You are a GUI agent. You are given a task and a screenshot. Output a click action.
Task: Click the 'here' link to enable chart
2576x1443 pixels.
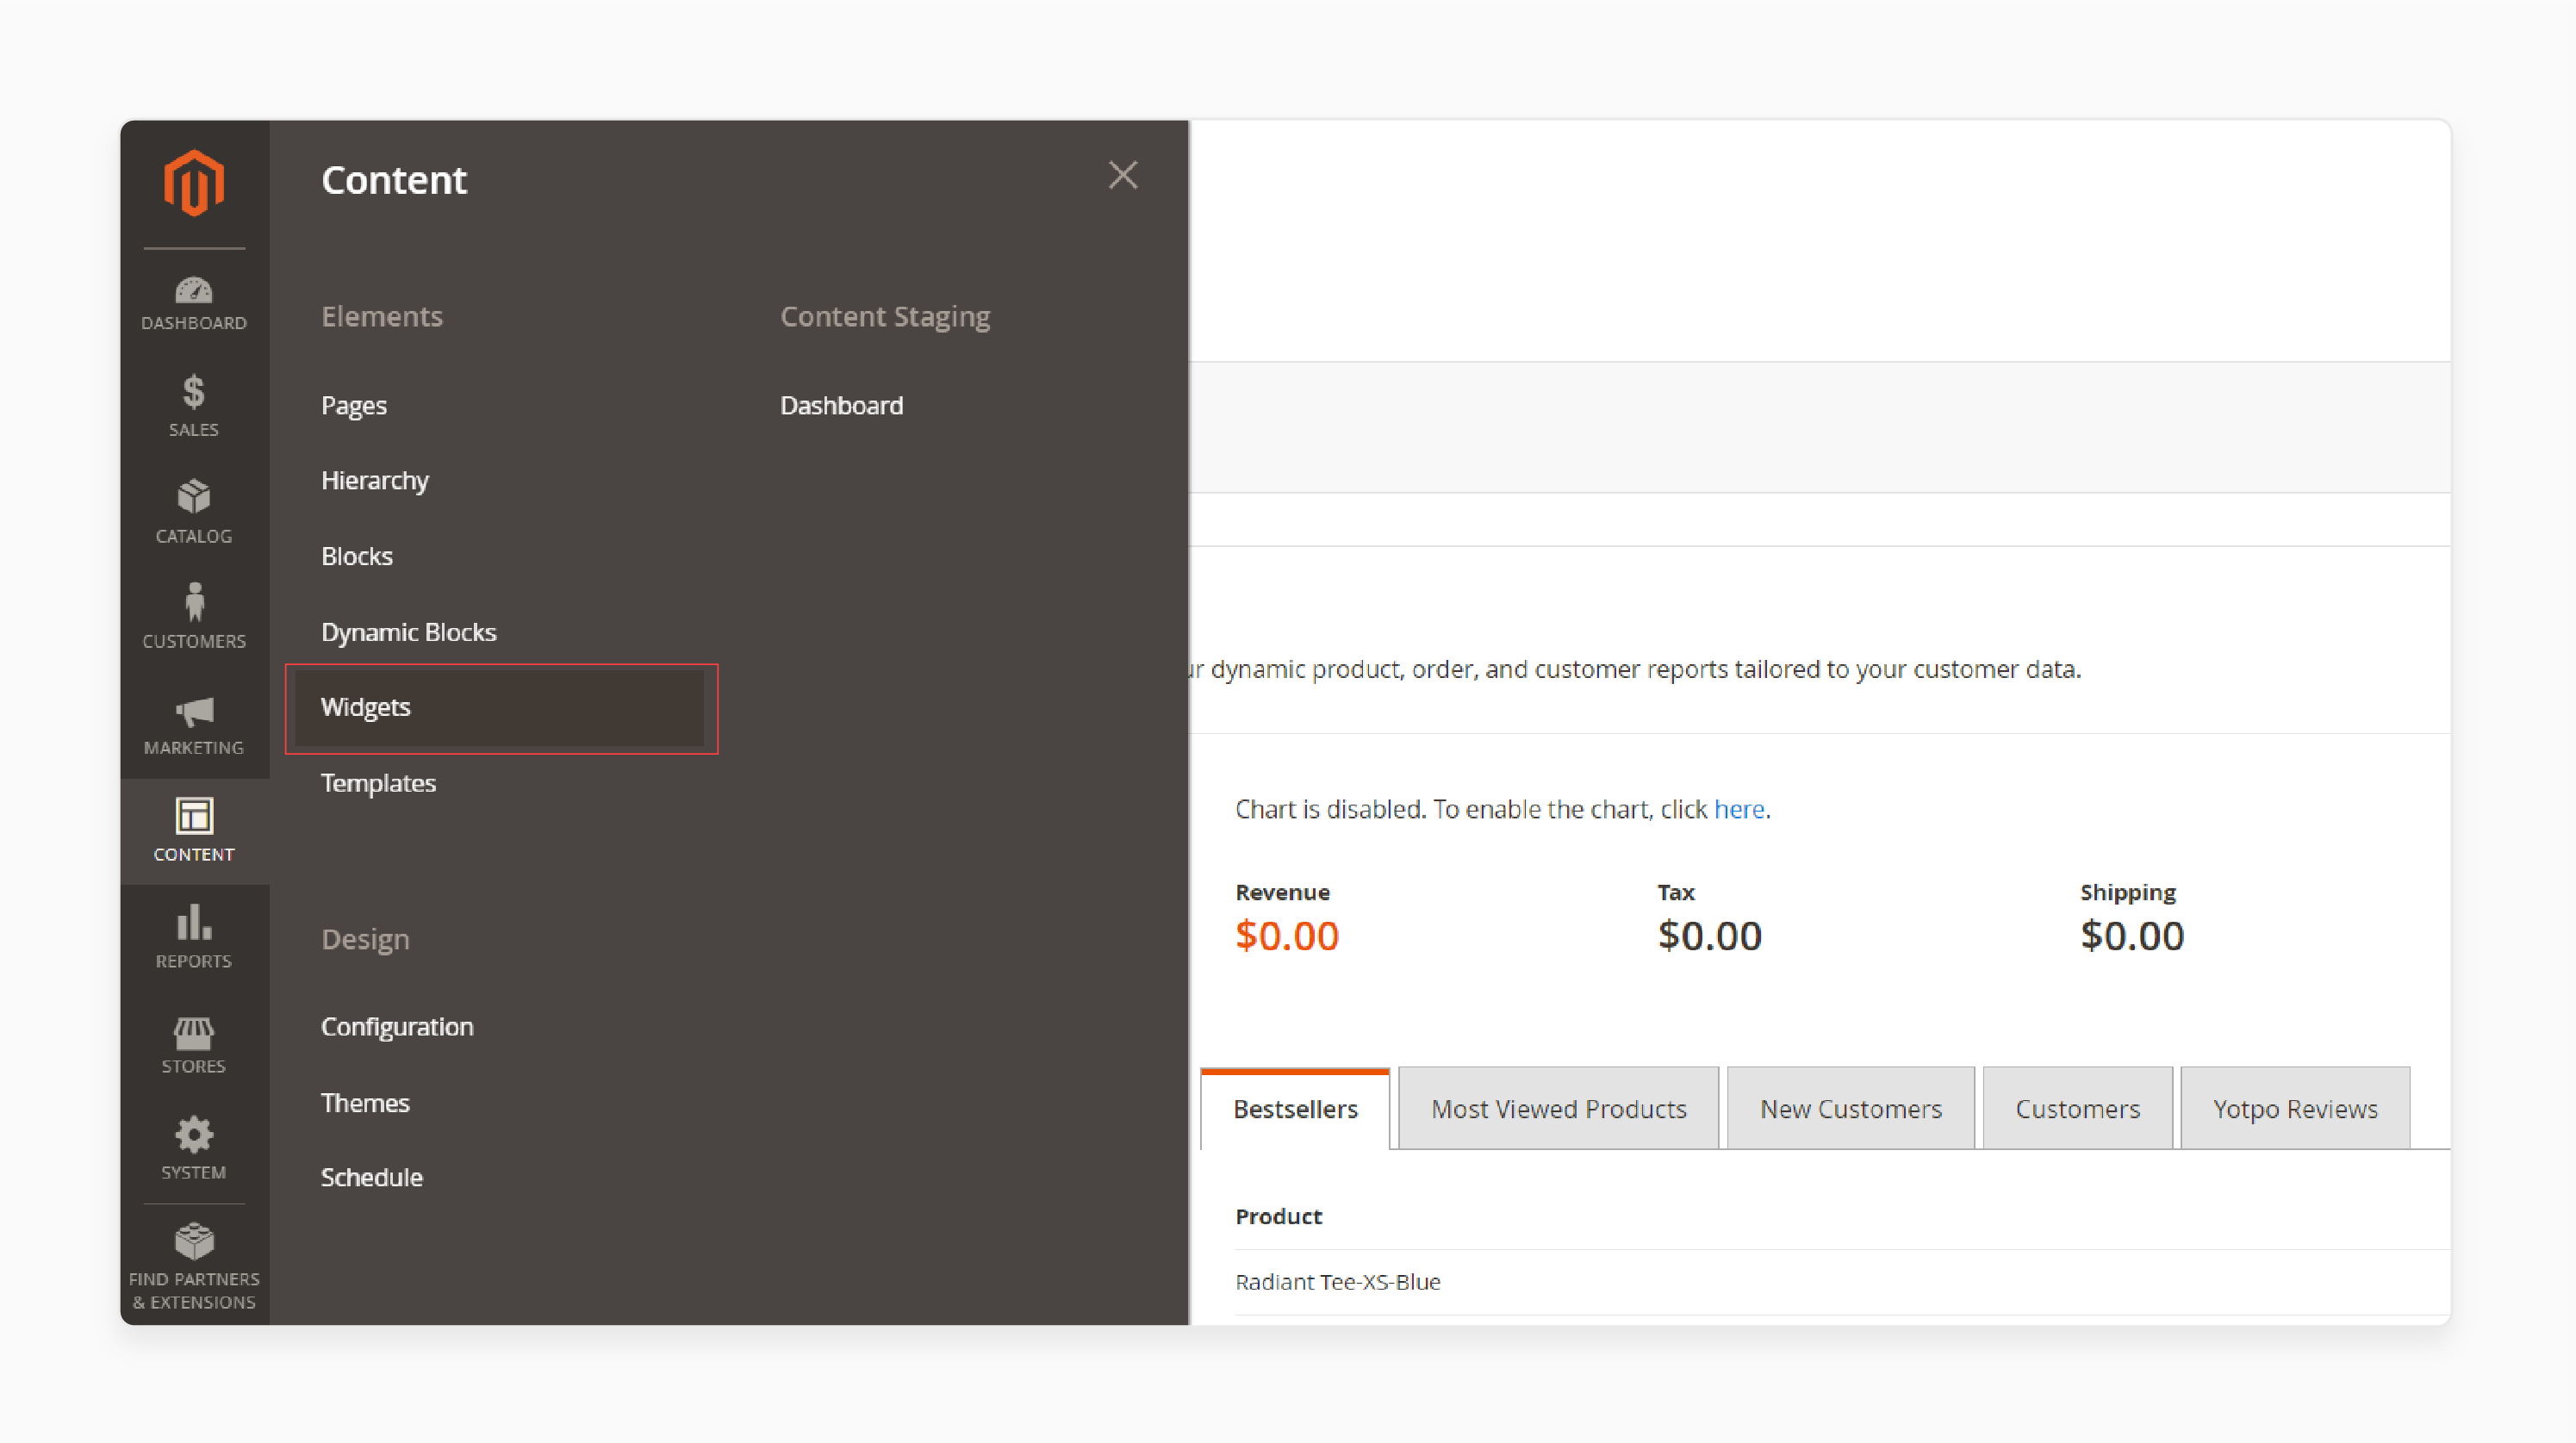(x=1739, y=809)
